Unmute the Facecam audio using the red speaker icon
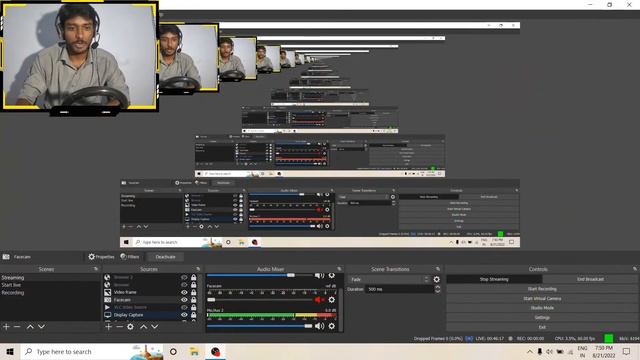 point(319,300)
